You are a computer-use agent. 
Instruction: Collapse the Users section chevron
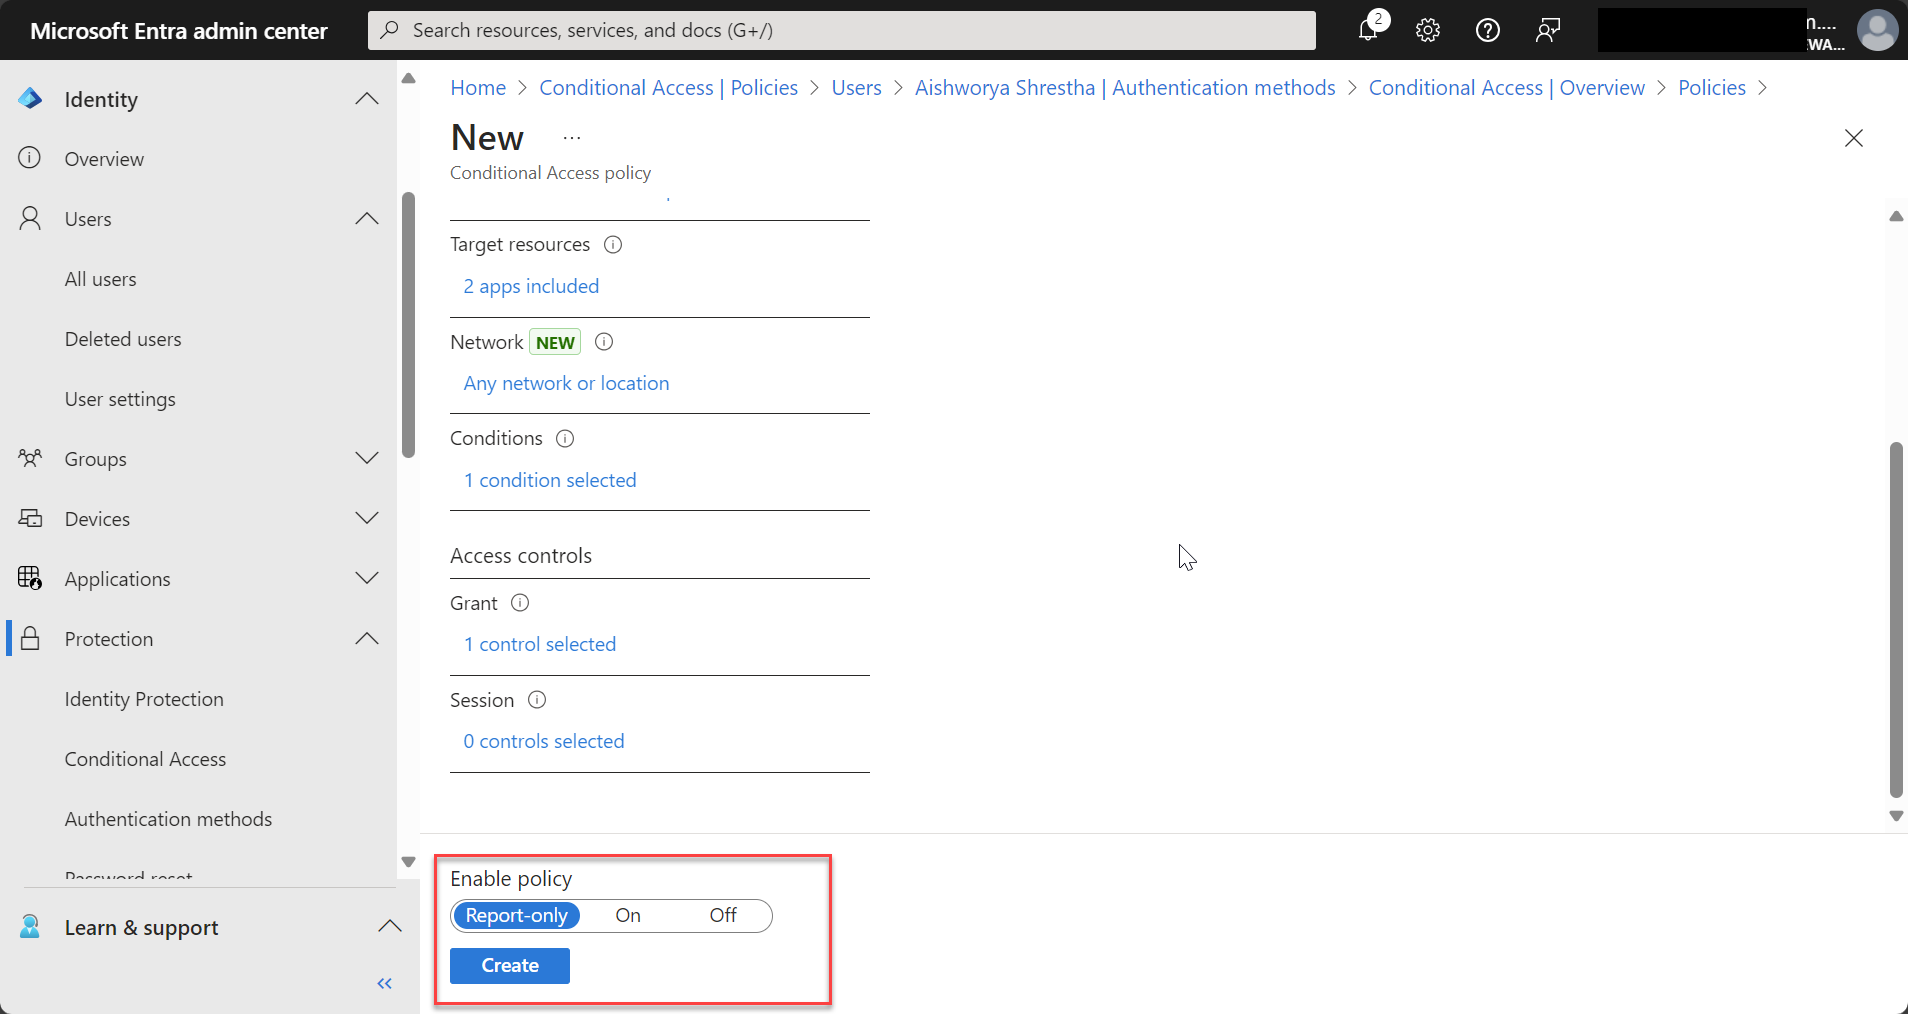tap(367, 218)
